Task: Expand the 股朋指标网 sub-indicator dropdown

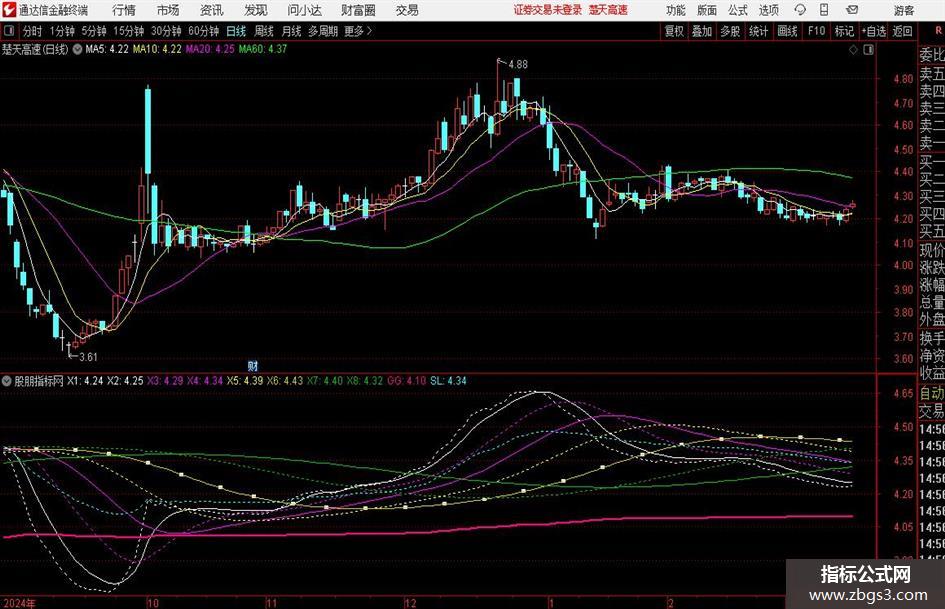Action: click(7, 381)
